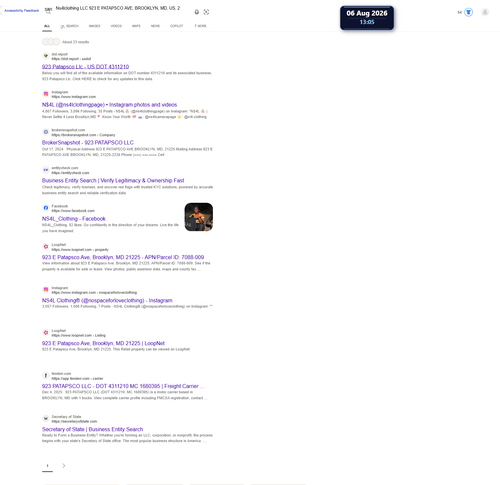The height and width of the screenshot is (485, 500).
Task: Open NS4L Clothing® (@nospaceforloveclothing) Instagram result
Action: [107, 300]
